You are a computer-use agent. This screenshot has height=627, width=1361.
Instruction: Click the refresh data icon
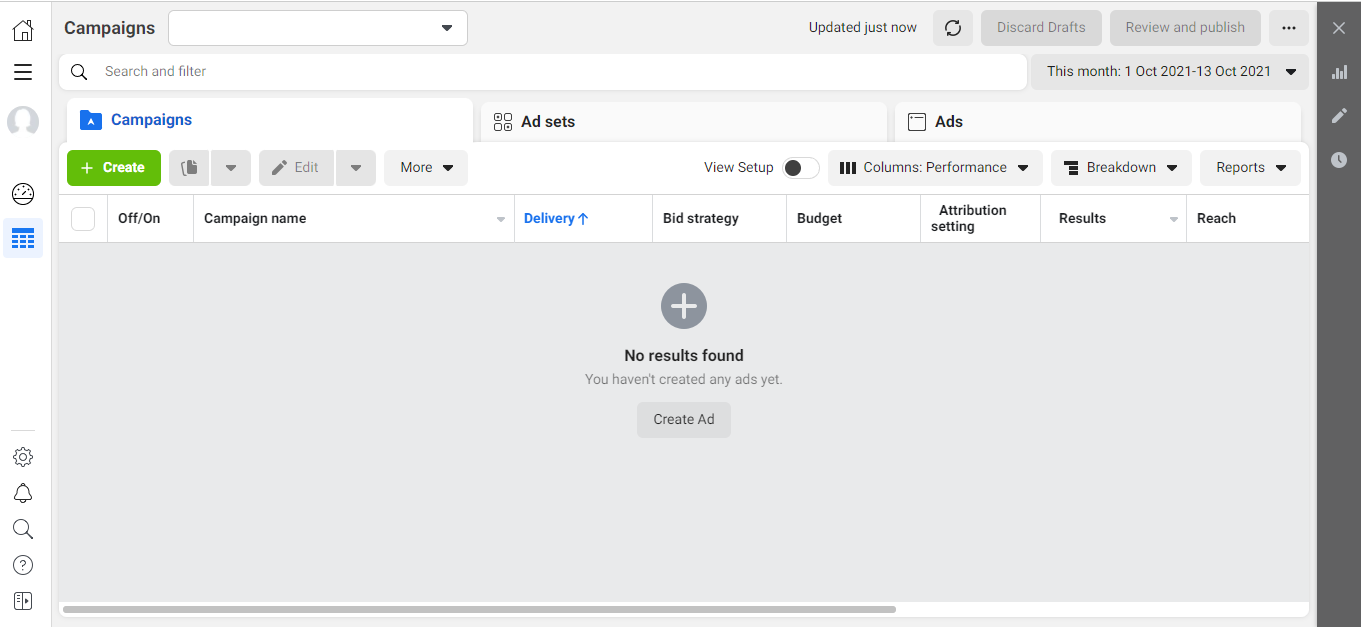952,28
